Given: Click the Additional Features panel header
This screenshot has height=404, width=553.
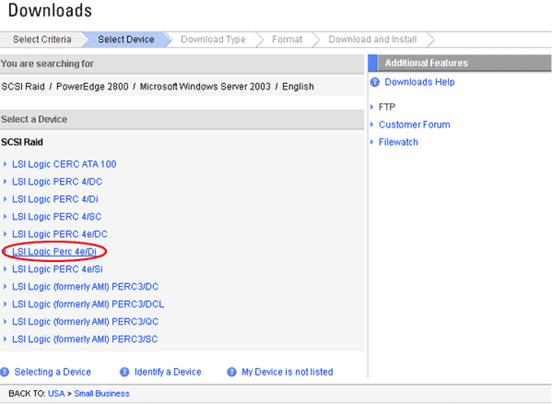Looking at the screenshot, I should [x=460, y=63].
